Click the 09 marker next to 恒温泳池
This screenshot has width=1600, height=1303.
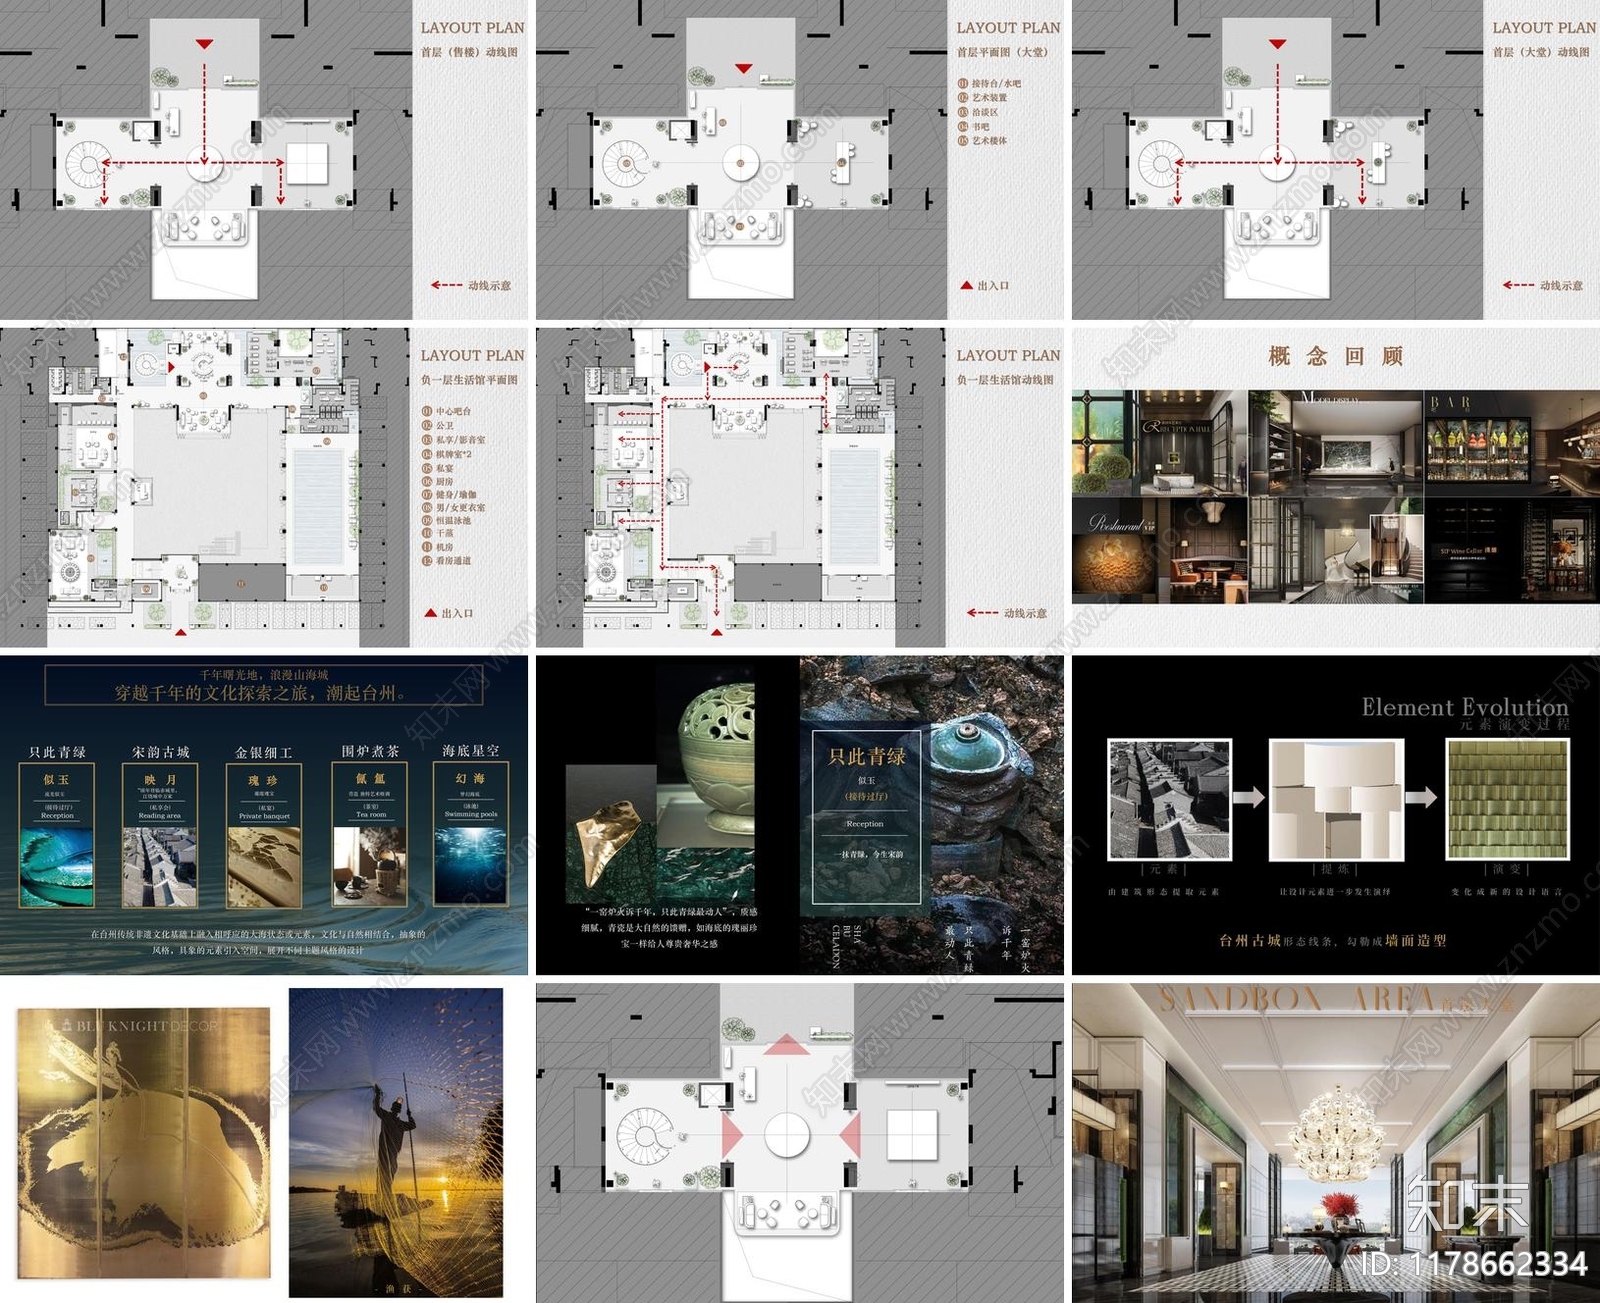[x=427, y=520]
